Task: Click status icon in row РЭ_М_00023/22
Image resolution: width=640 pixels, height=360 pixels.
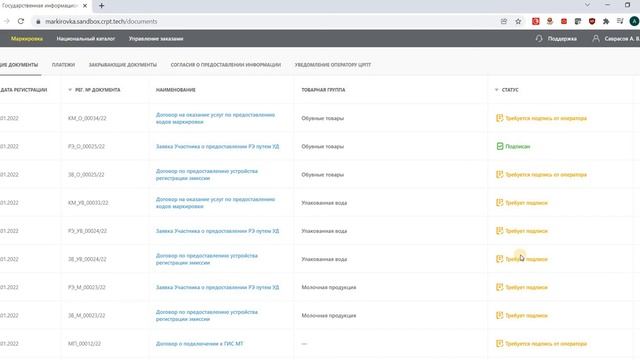Action: click(x=500, y=287)
